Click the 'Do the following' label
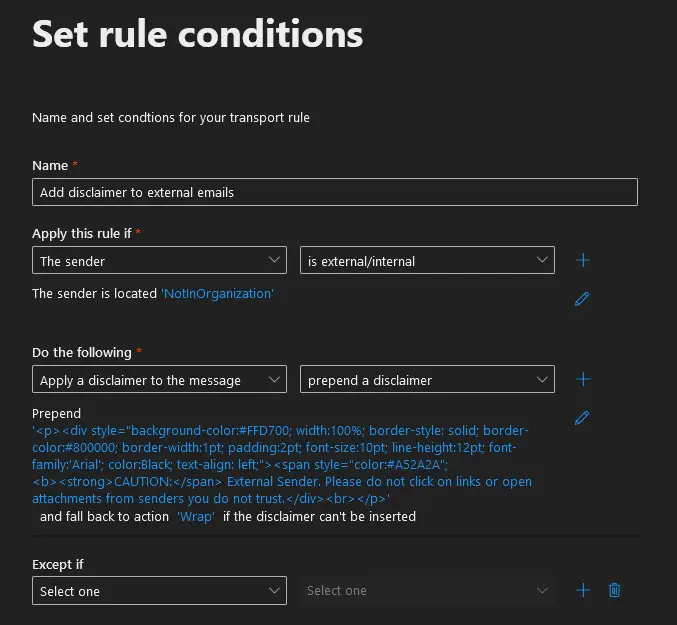 [82, 352]
